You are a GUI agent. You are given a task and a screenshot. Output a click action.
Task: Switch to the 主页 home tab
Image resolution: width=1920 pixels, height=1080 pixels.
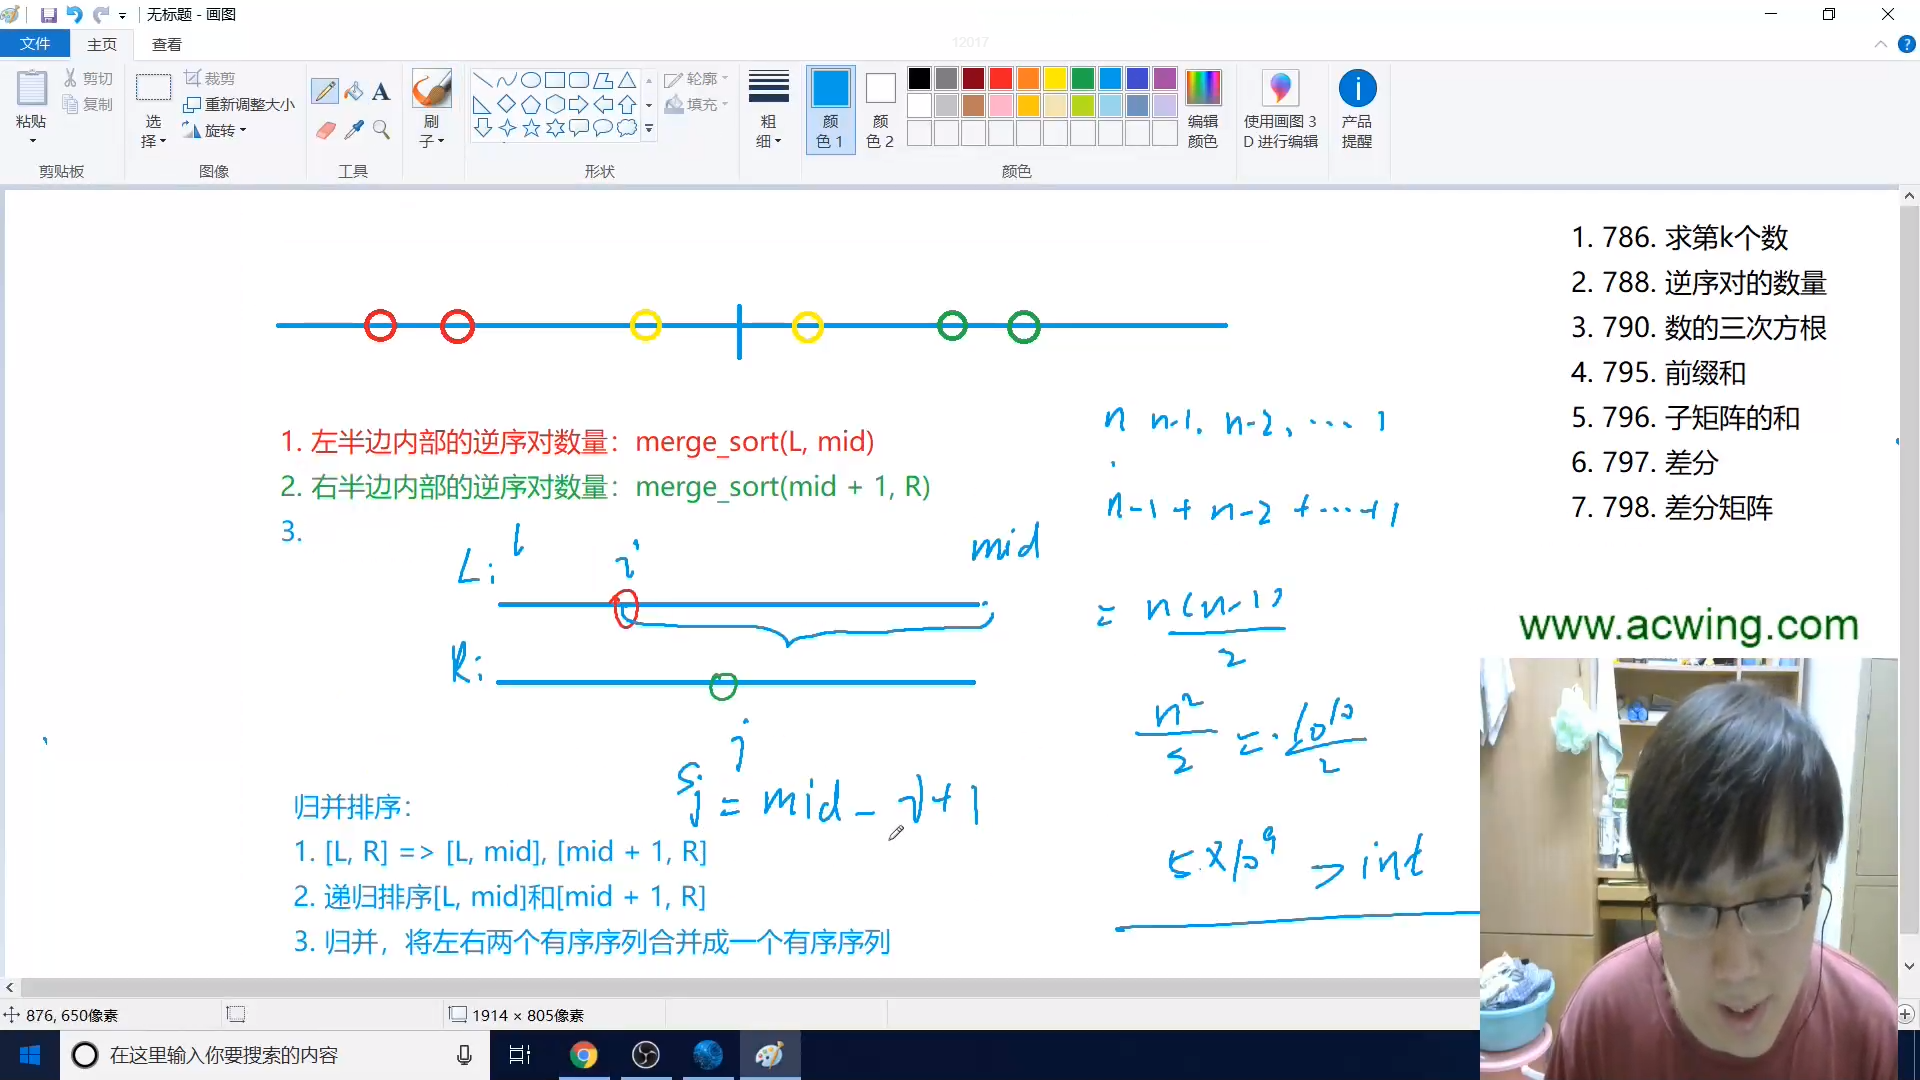[102, 44]
